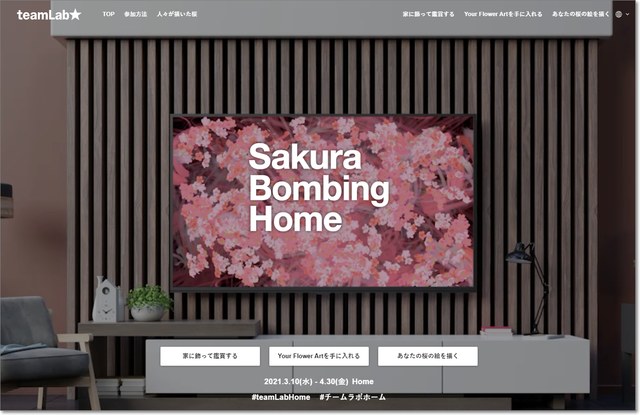Click the globe language icon

click(619, 15)
